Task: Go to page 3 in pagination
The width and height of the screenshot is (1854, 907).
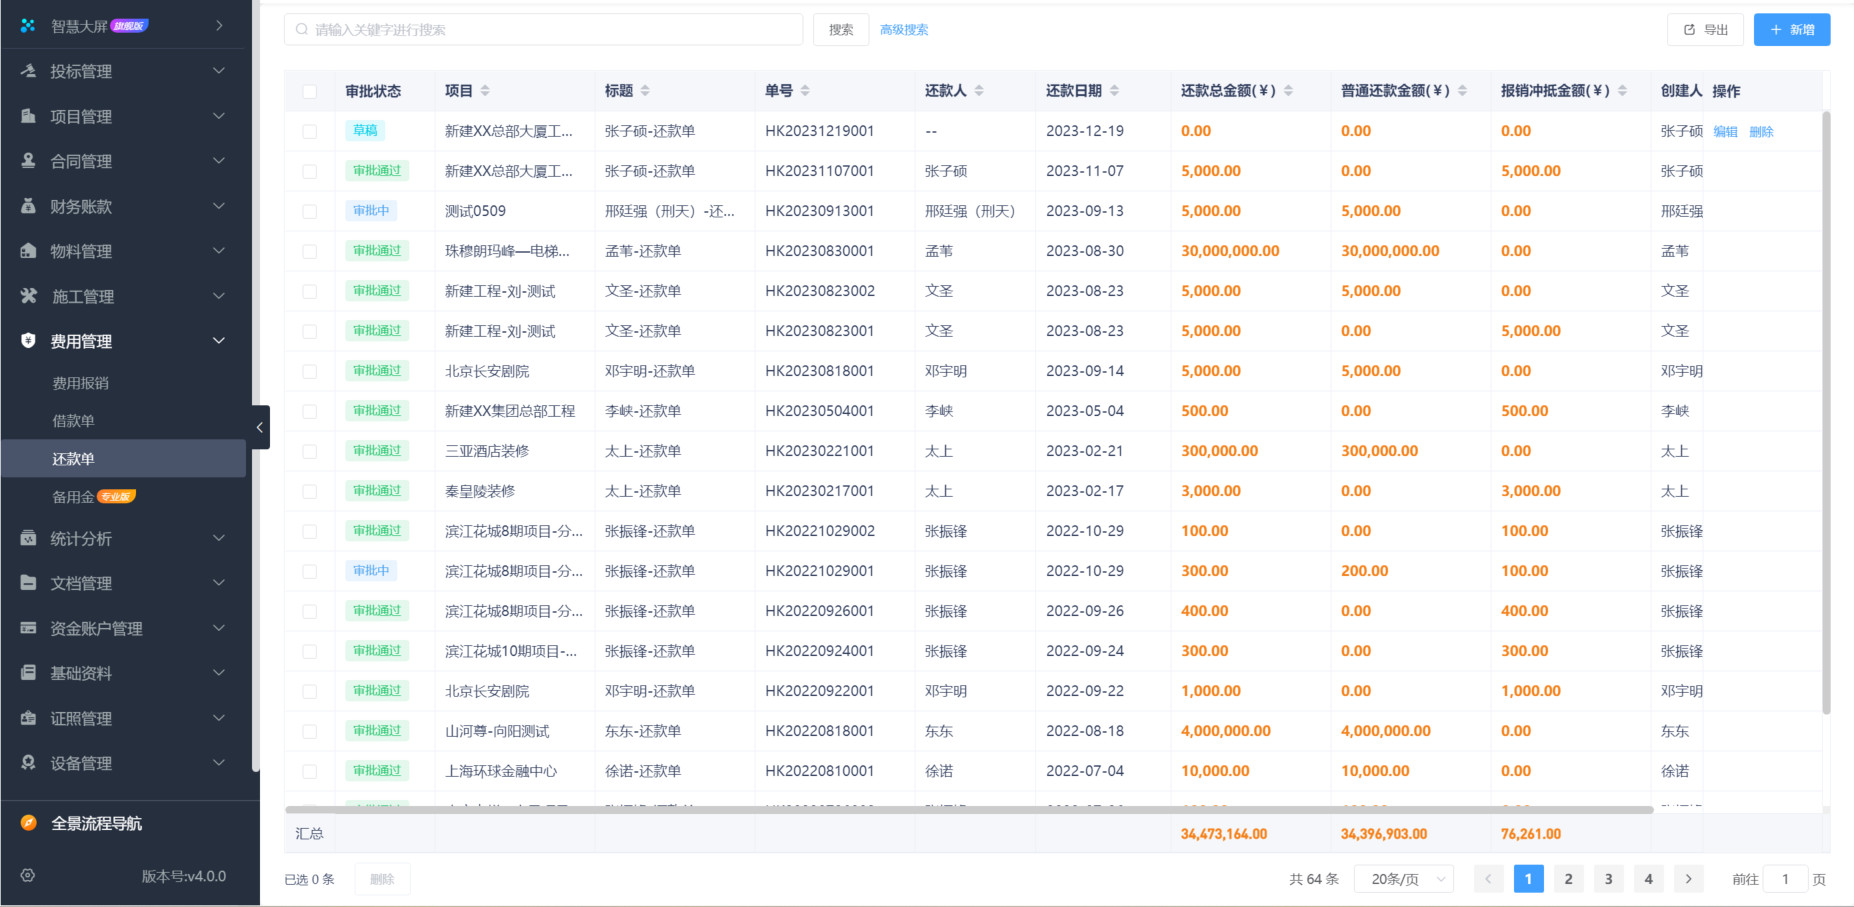Action: point(1608,879)
